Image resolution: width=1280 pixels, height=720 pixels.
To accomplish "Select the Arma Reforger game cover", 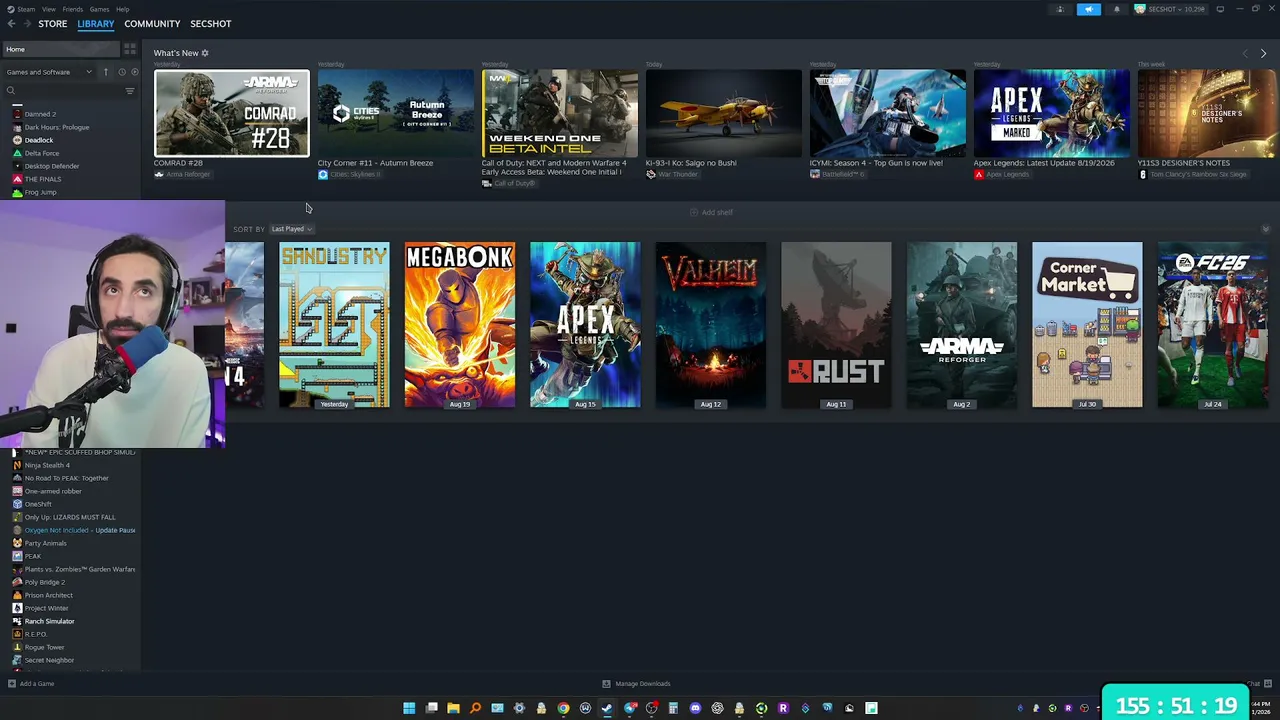I will click(962, 325).
